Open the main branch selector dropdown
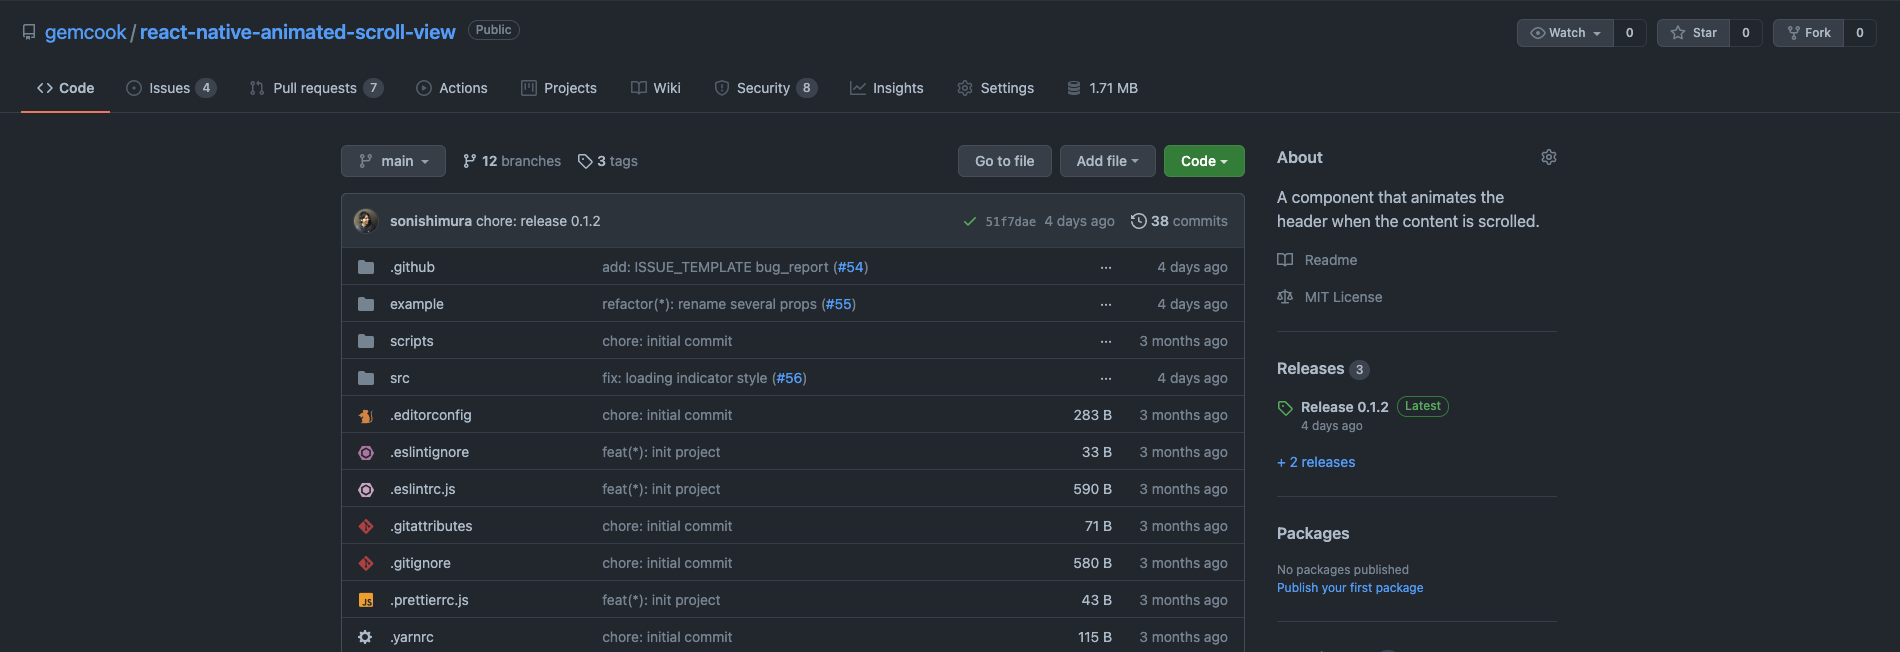This screenshot has width=1900, height=652. [393, 161]
